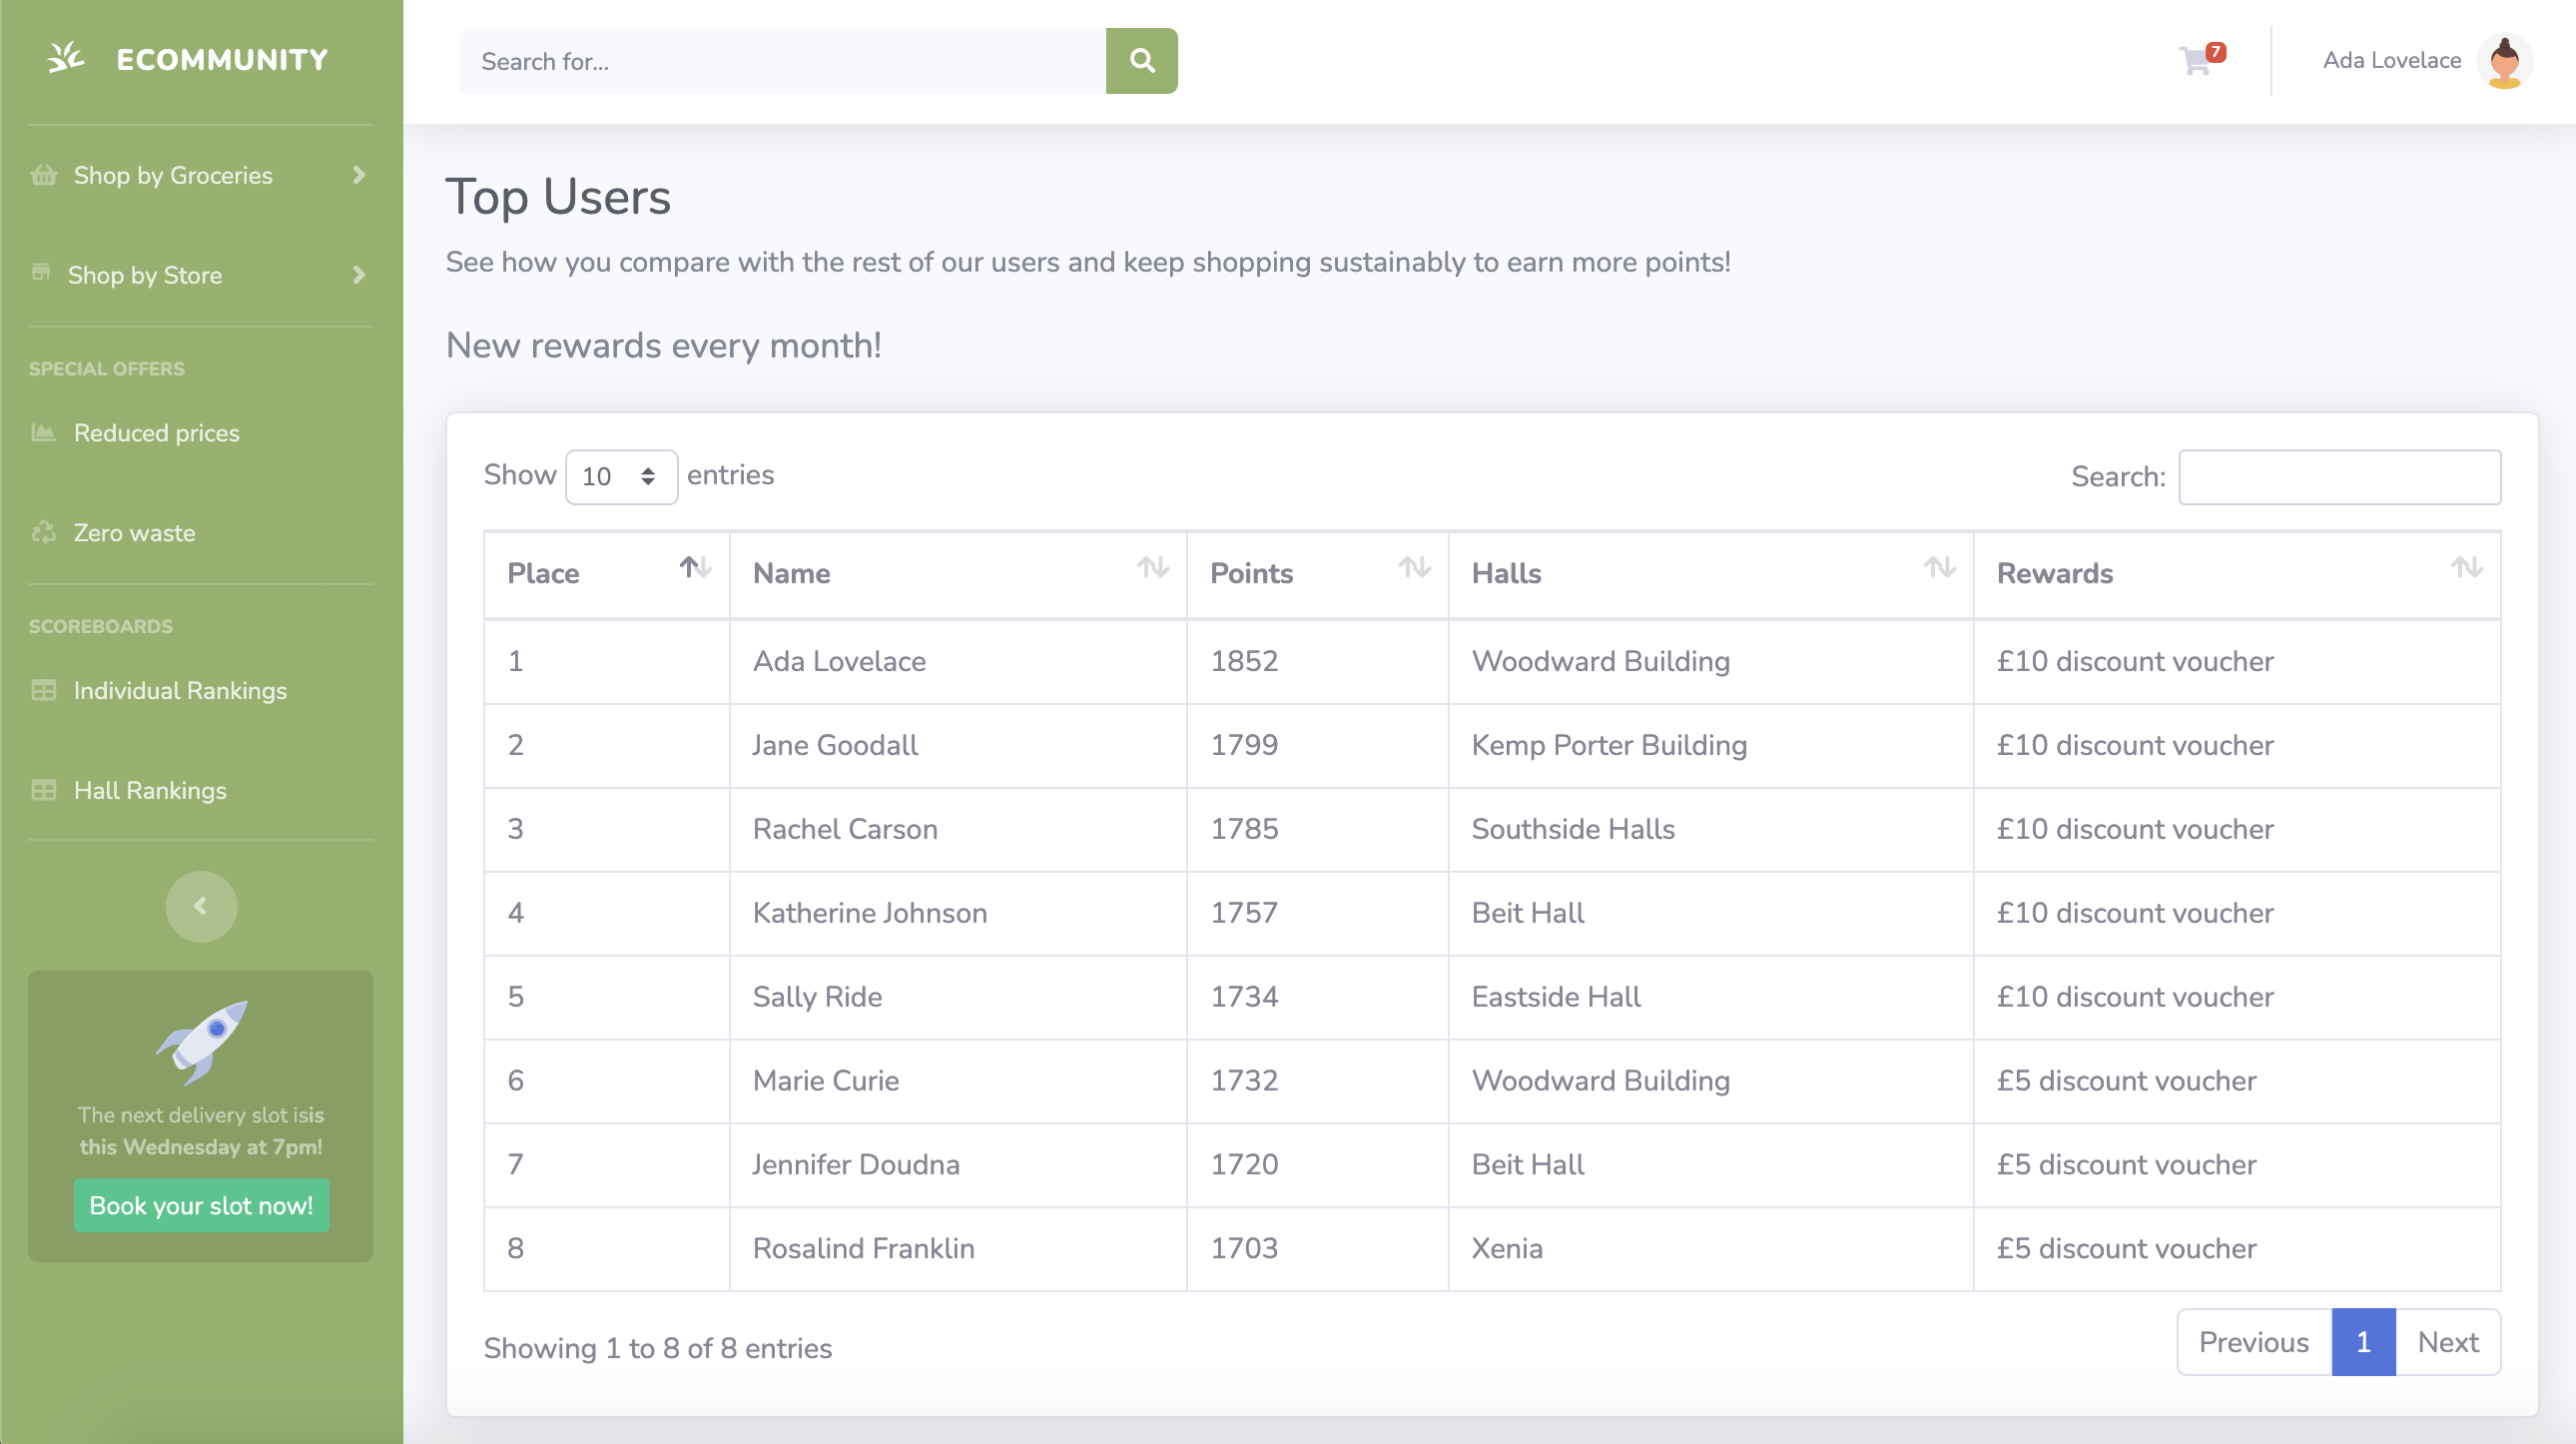2576x1444 pixels.
Task: Go to the Next table page
Action: (x=2447, y=1342)
